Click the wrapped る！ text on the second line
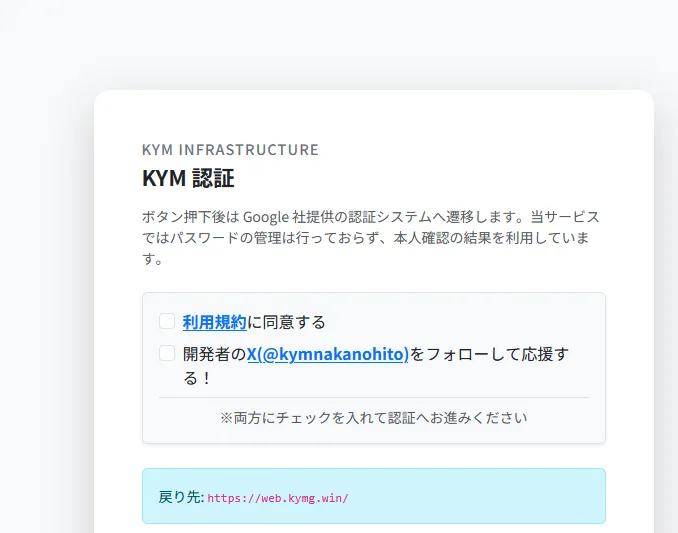The width and height of the screenshot is (678, 533). (x=197, y=379)
